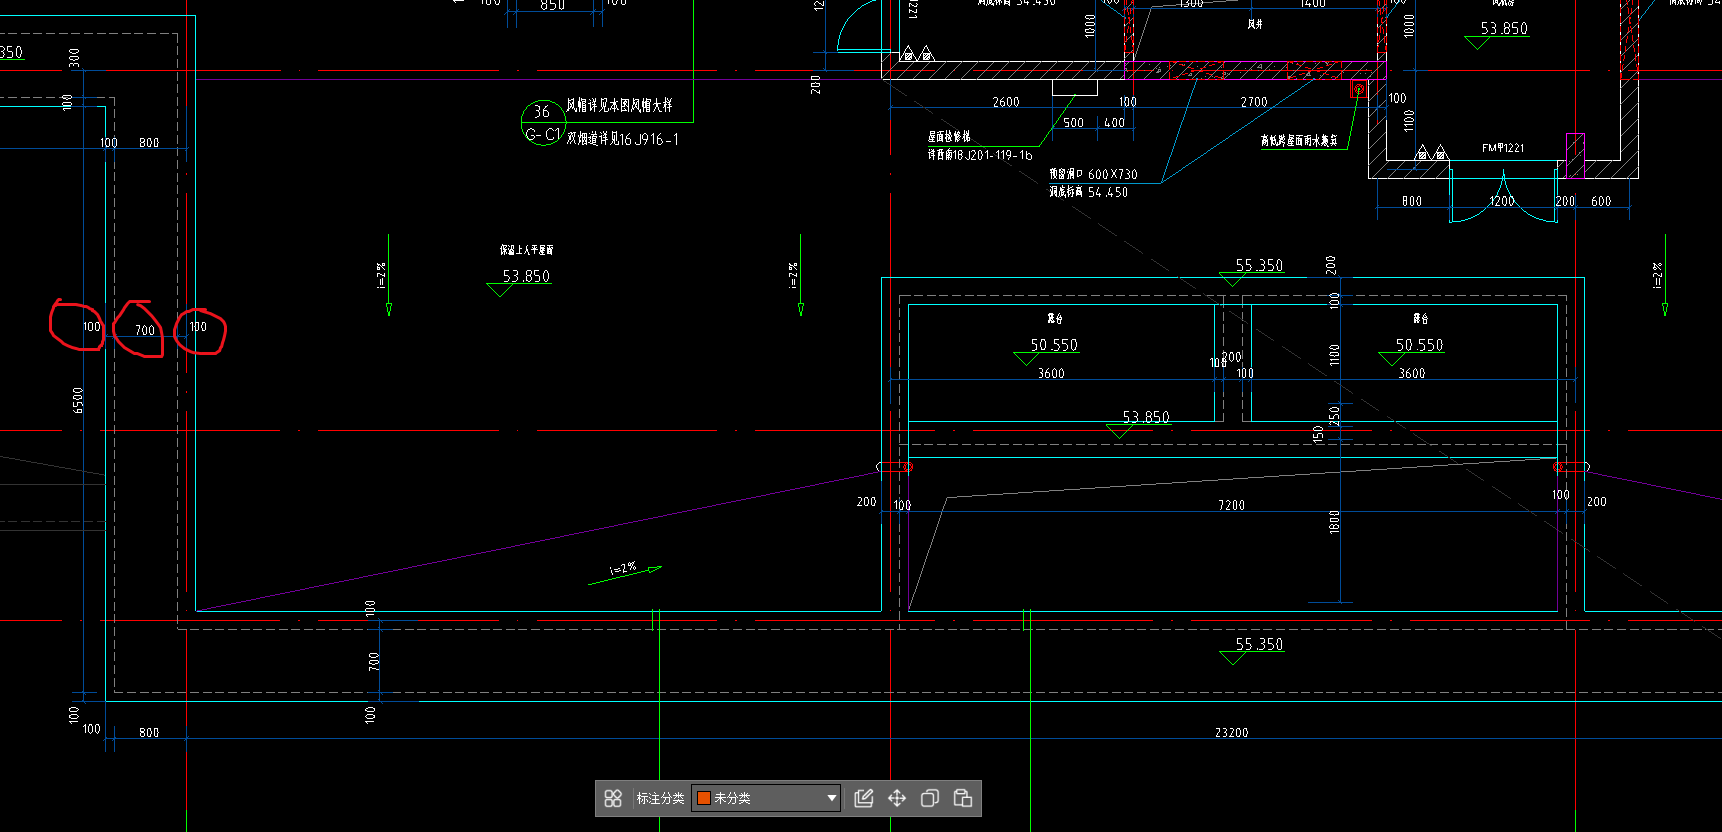The height and width of the screenshot is (832, 1722).
Task: Select the 保温上人平屋面 roof label
Action: tap(527, 250)
